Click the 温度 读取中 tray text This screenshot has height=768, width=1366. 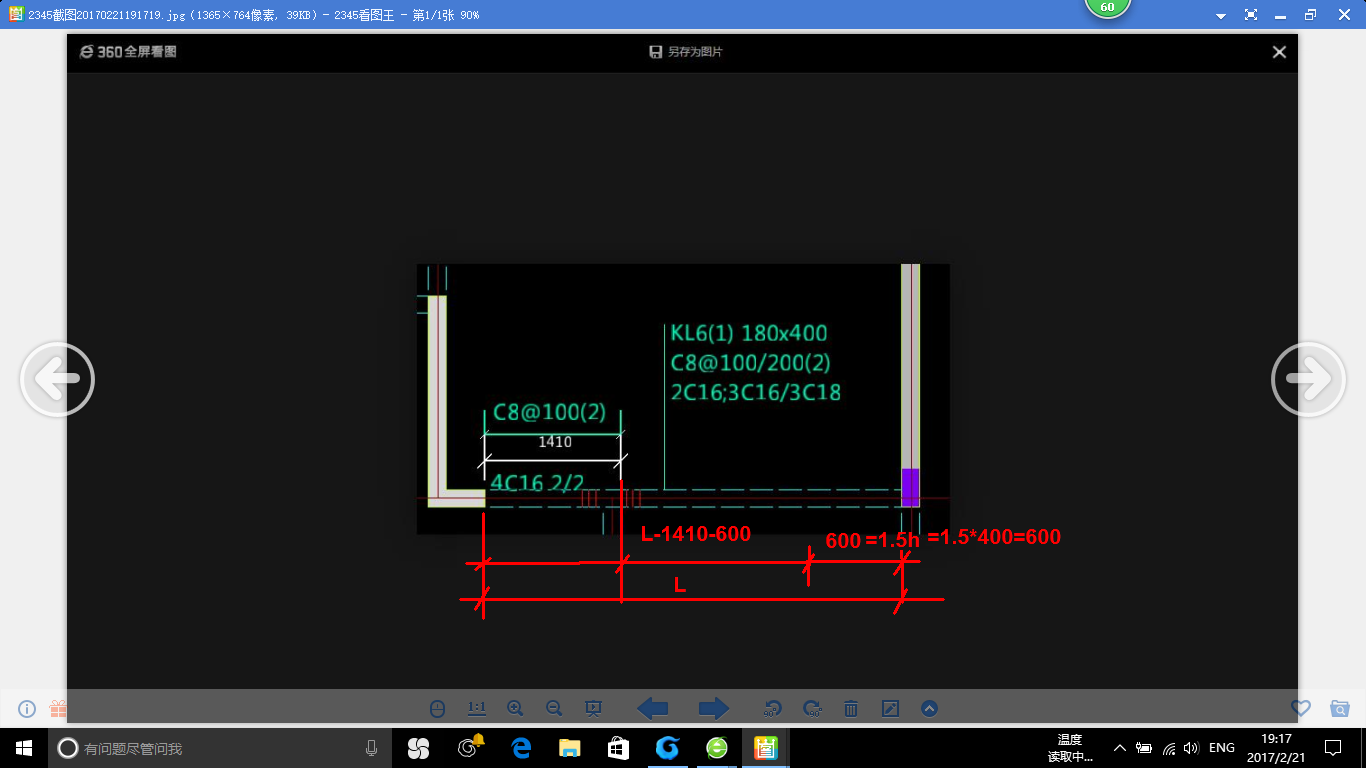click(x=1069, y=748)
